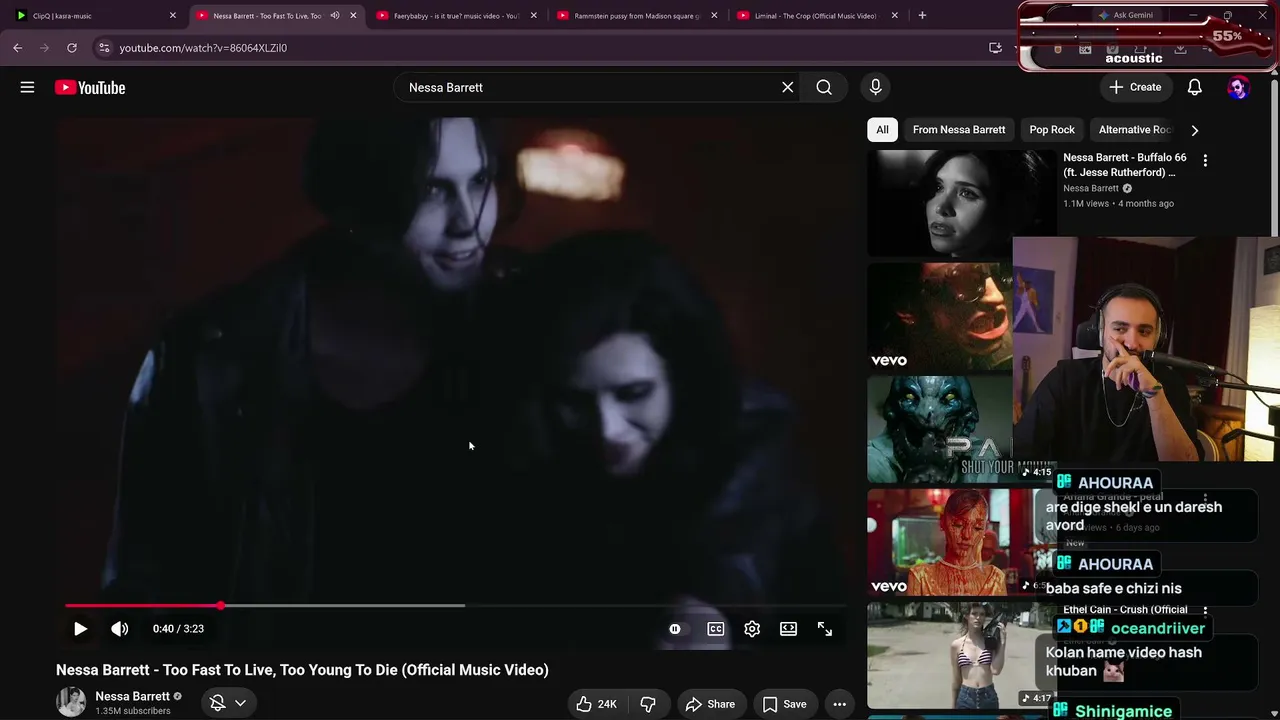
Task: Show more filter chips with the arrow
Action: click(x=1194, y=130)
